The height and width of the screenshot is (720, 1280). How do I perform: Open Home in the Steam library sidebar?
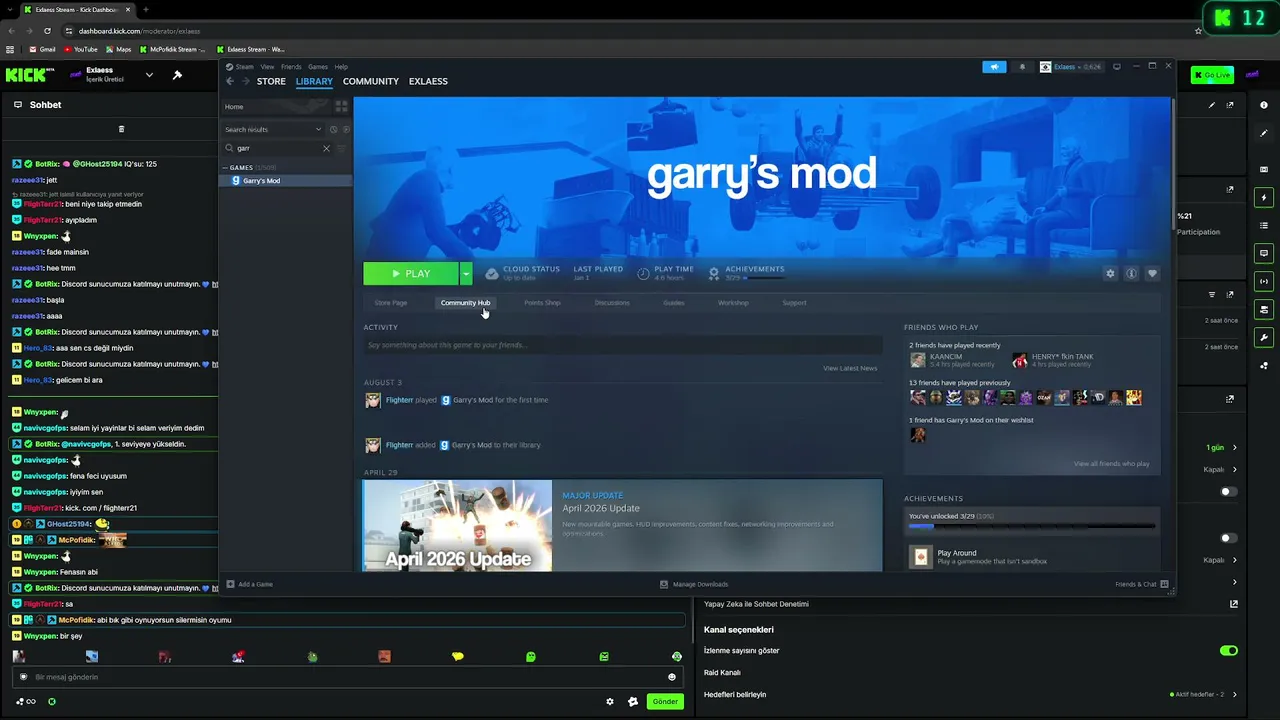(x=276, y=106)
